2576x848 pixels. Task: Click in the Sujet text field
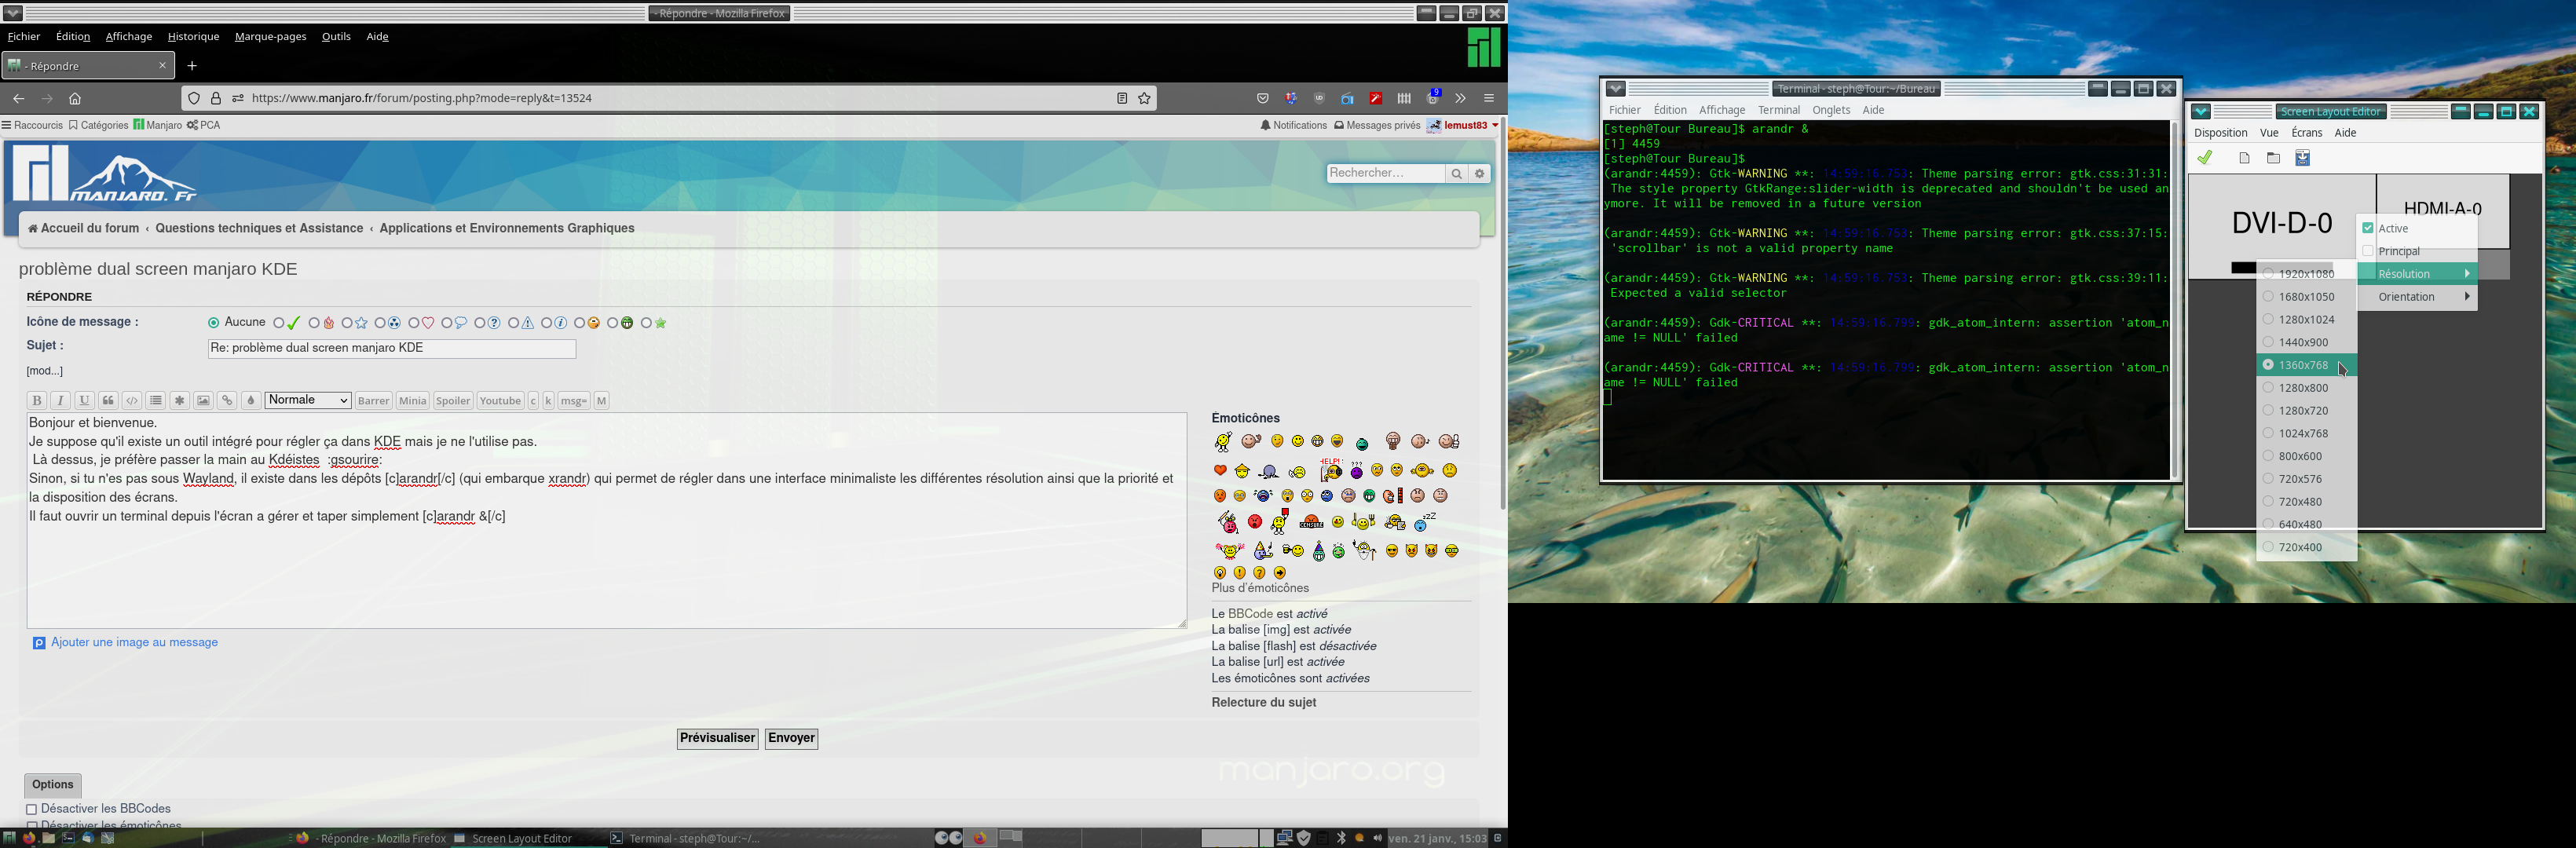coord(391,348)
